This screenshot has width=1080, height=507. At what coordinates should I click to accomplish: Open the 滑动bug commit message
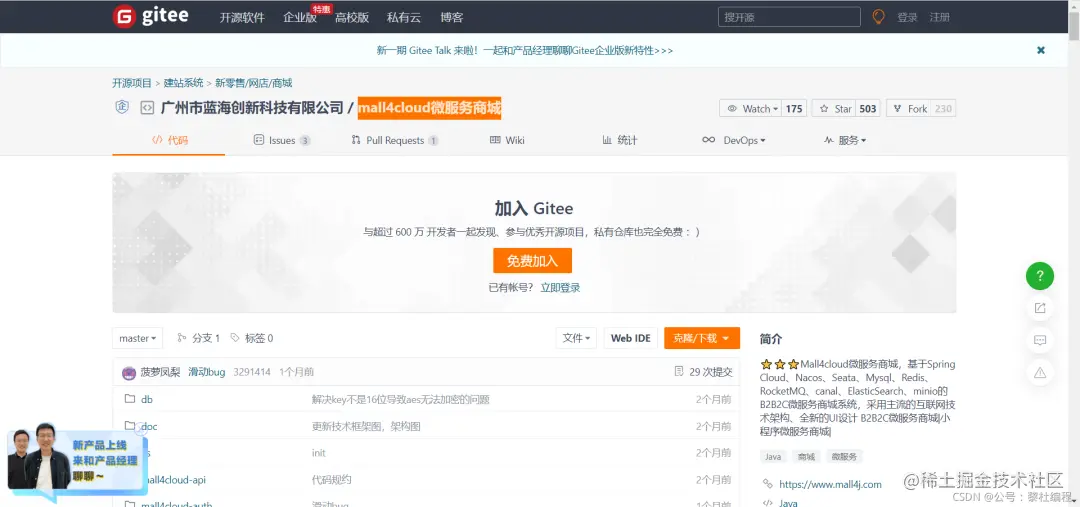[x=207, y=372]
